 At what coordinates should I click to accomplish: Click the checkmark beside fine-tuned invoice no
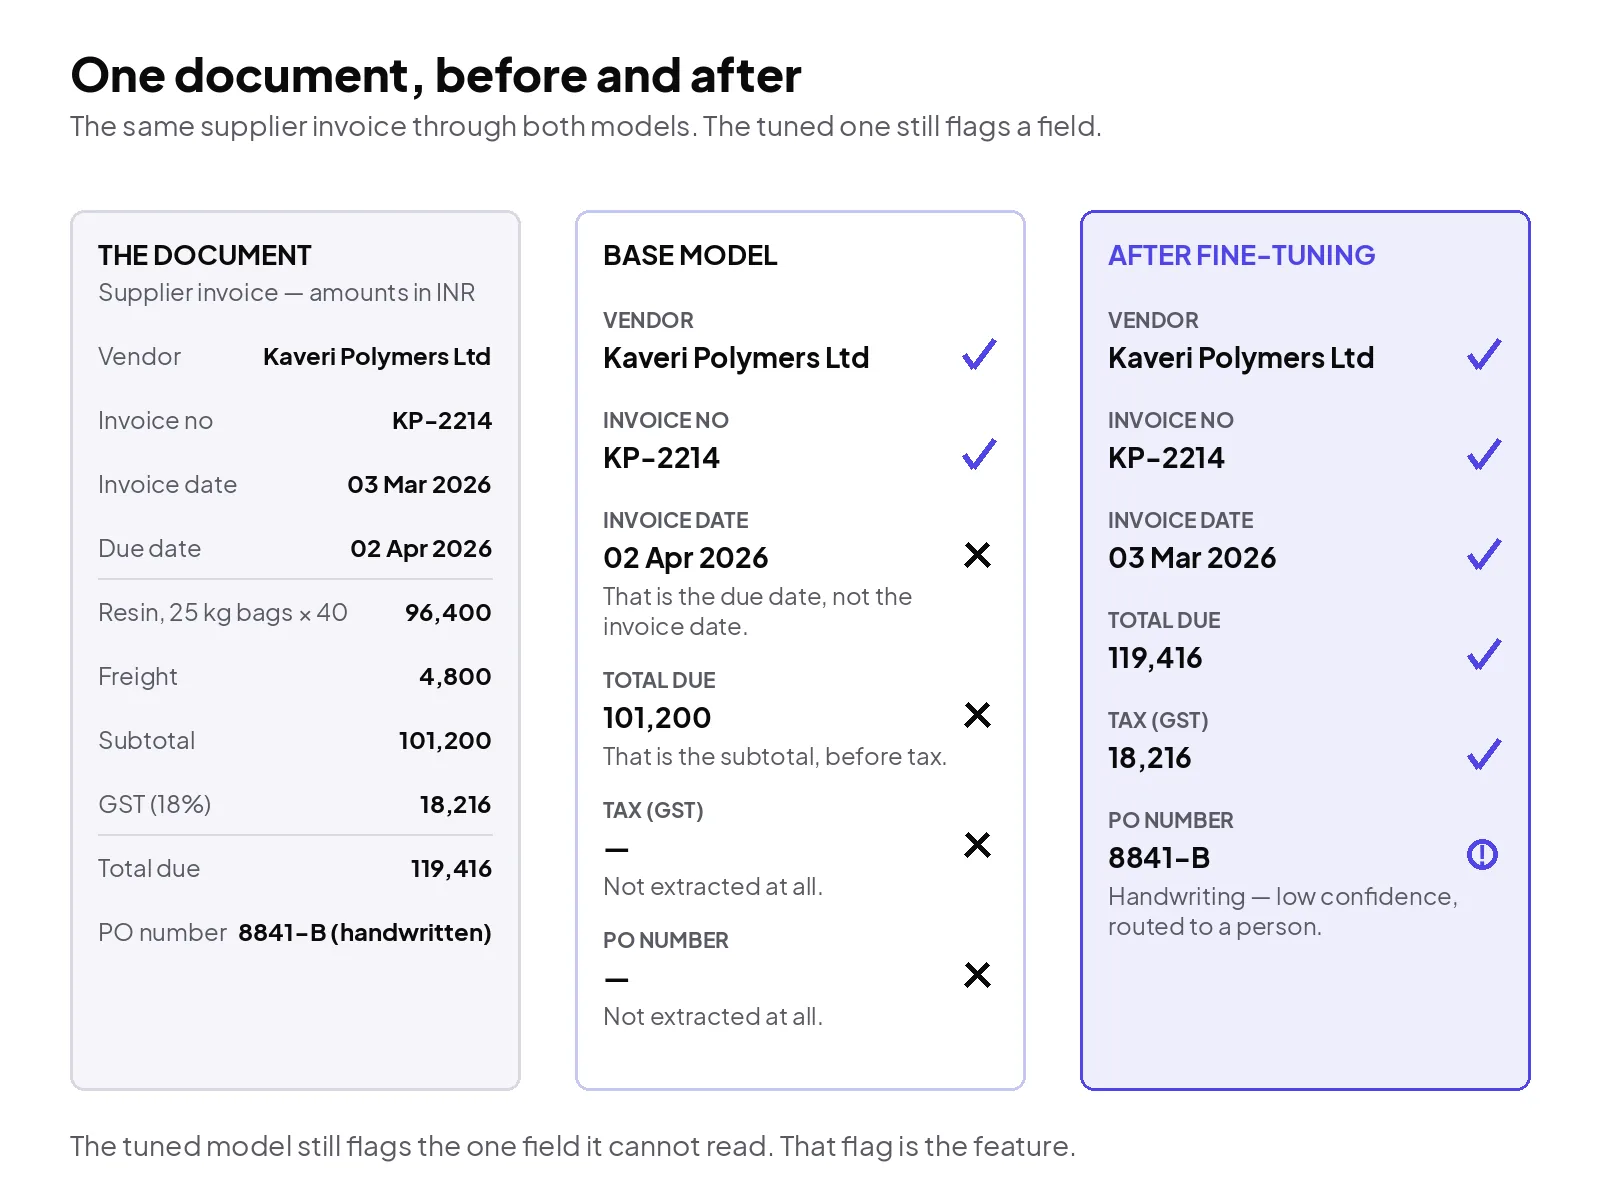click(x=1484, y=454)
